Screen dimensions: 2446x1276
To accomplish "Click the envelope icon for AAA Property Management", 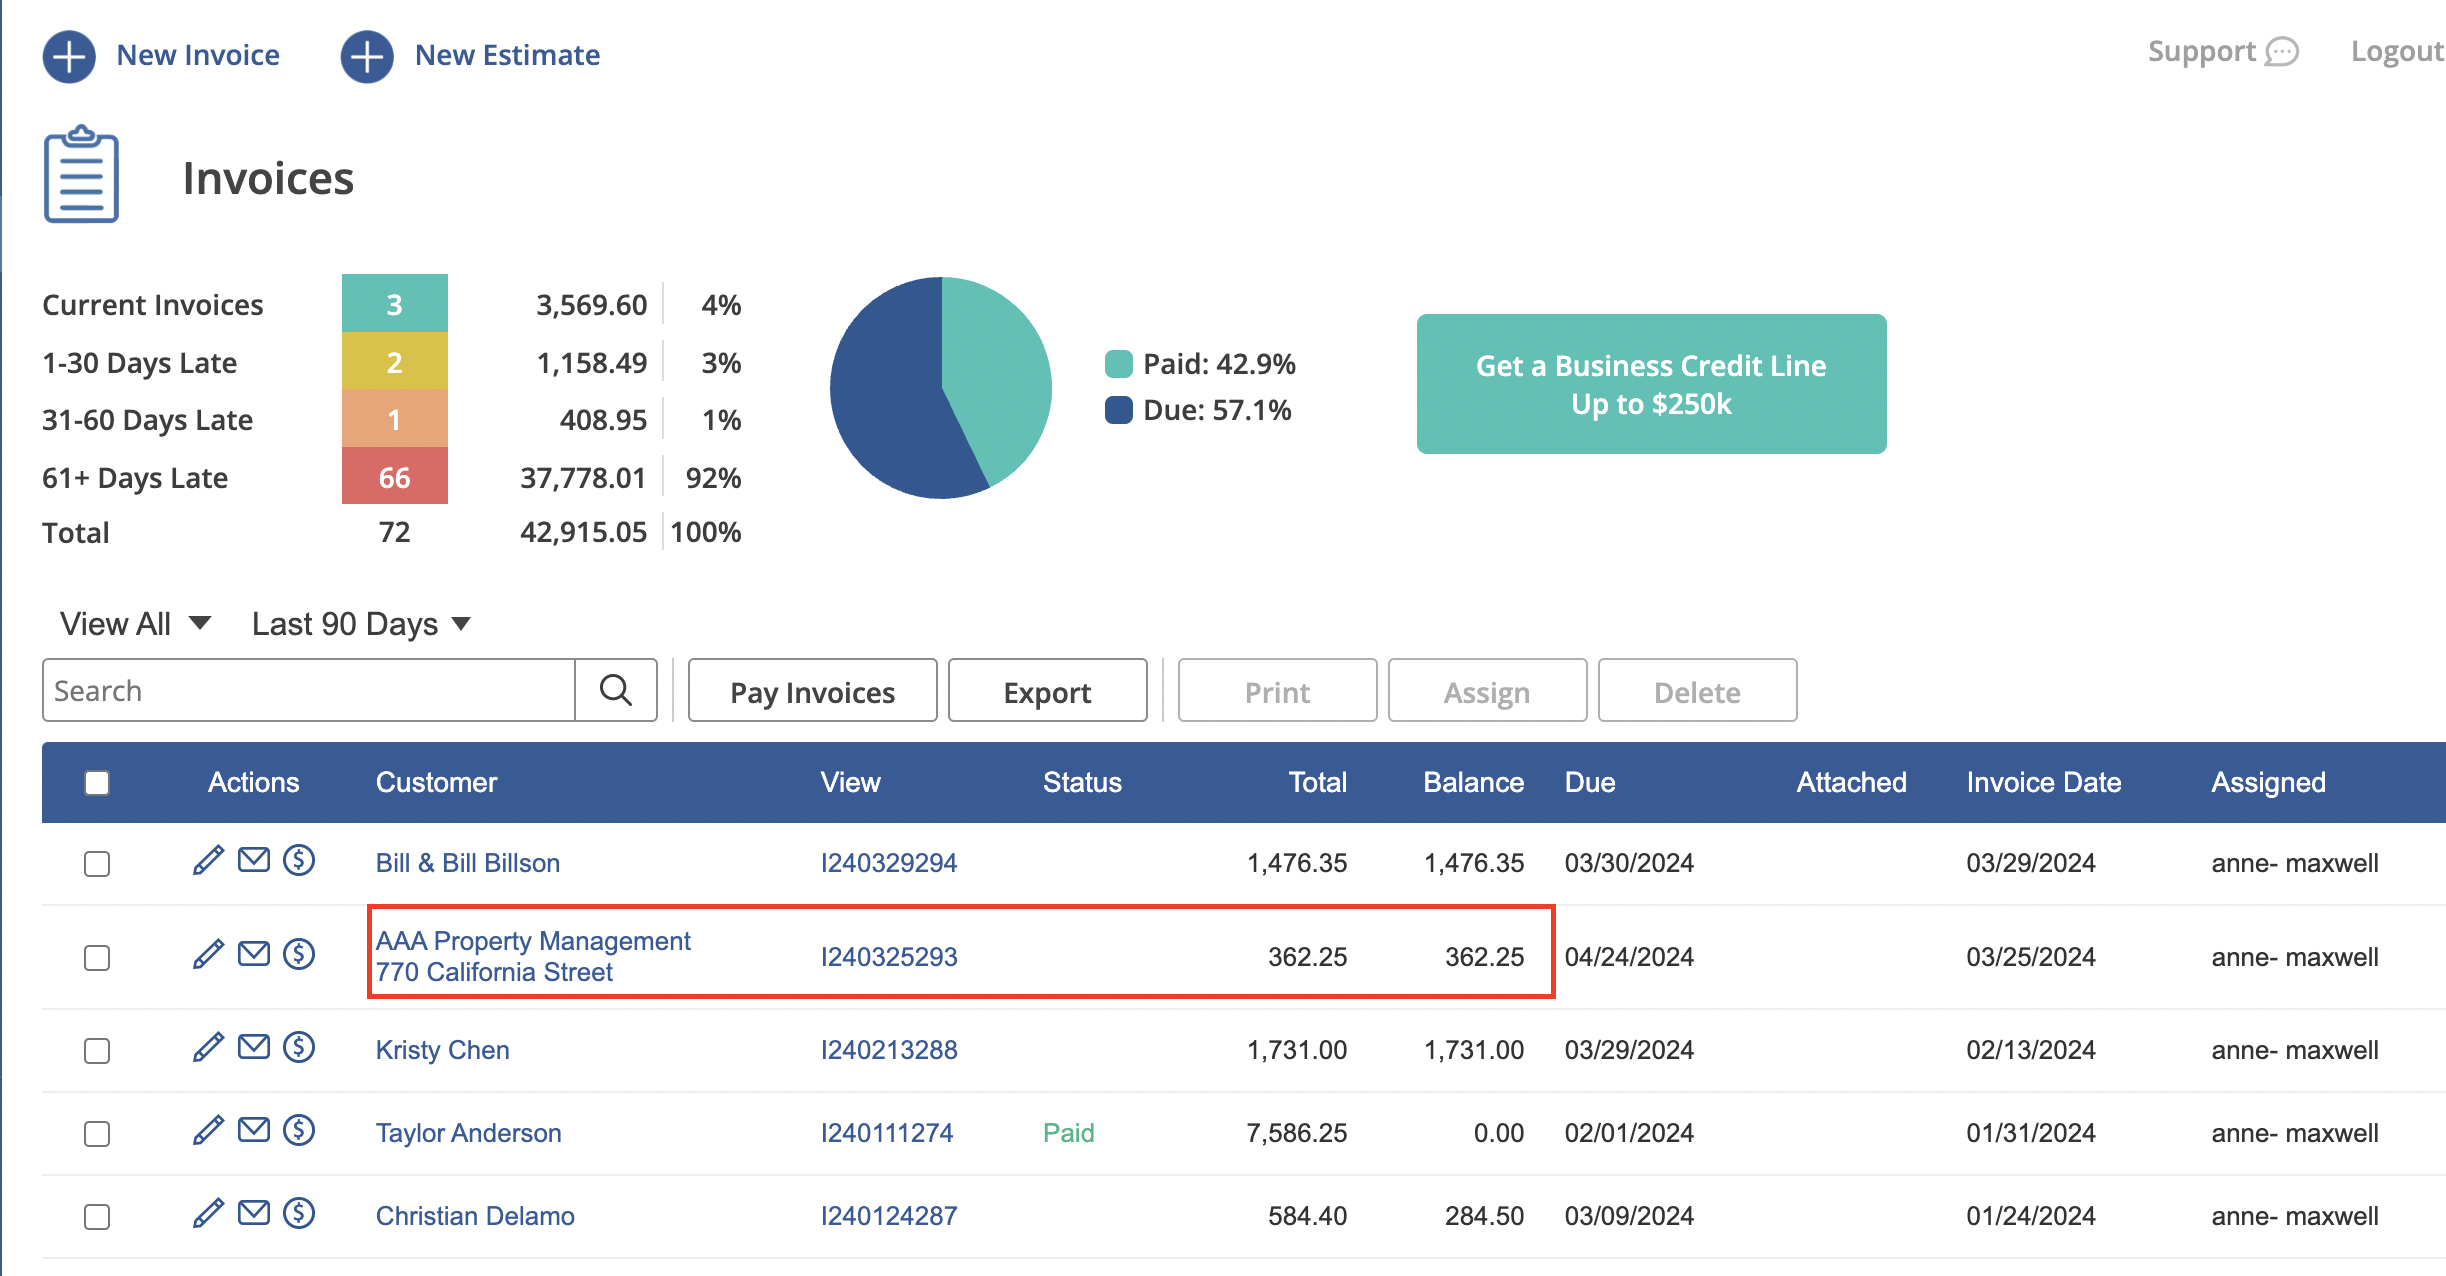I will tap(254, 954).
